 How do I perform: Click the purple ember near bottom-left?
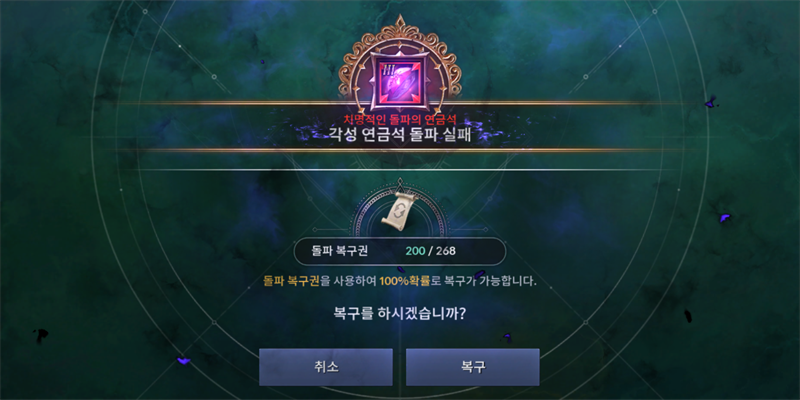183,360
